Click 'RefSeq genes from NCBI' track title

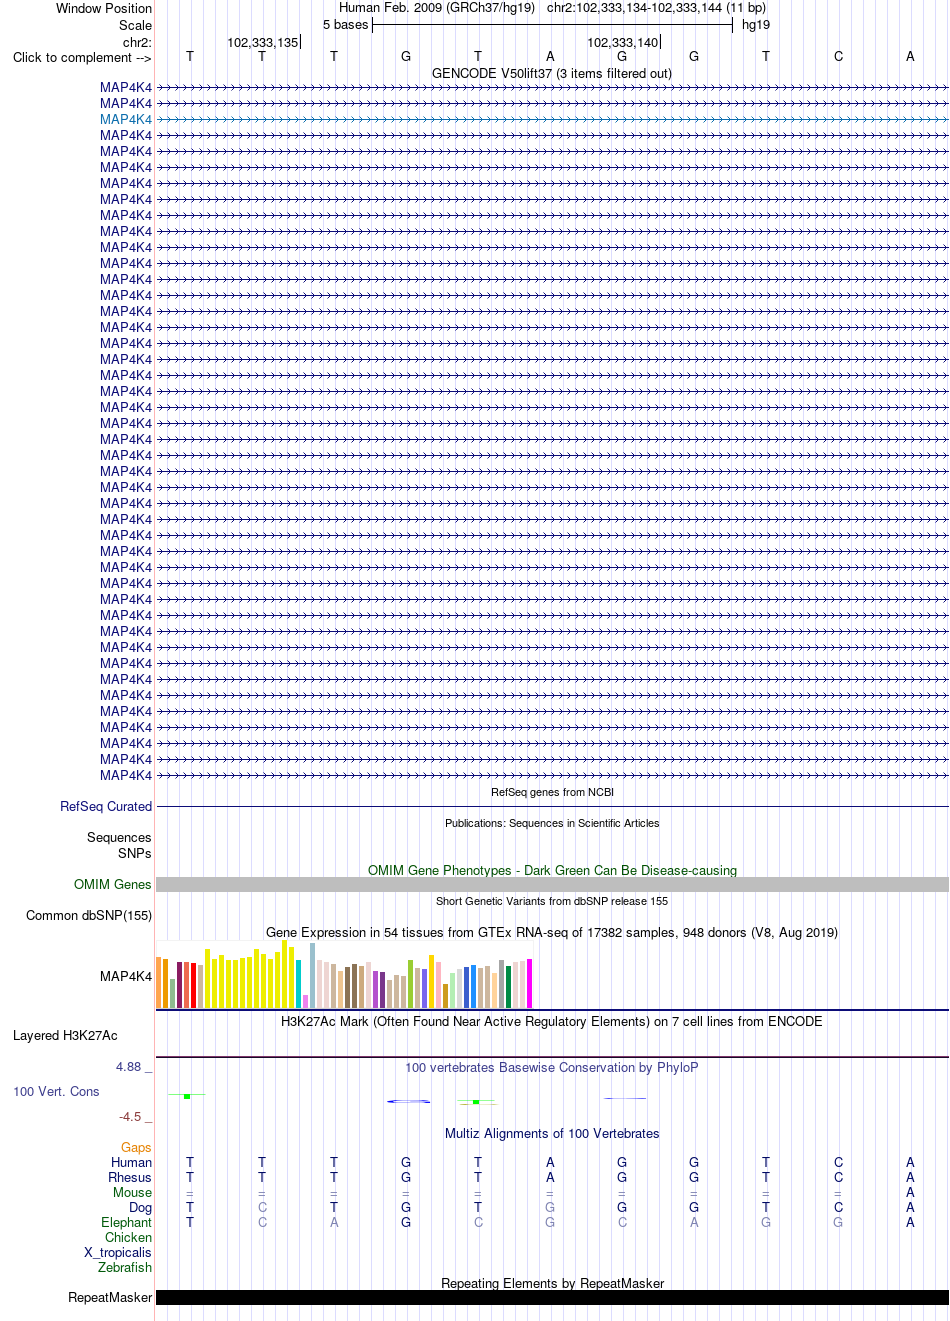[552, 792]
